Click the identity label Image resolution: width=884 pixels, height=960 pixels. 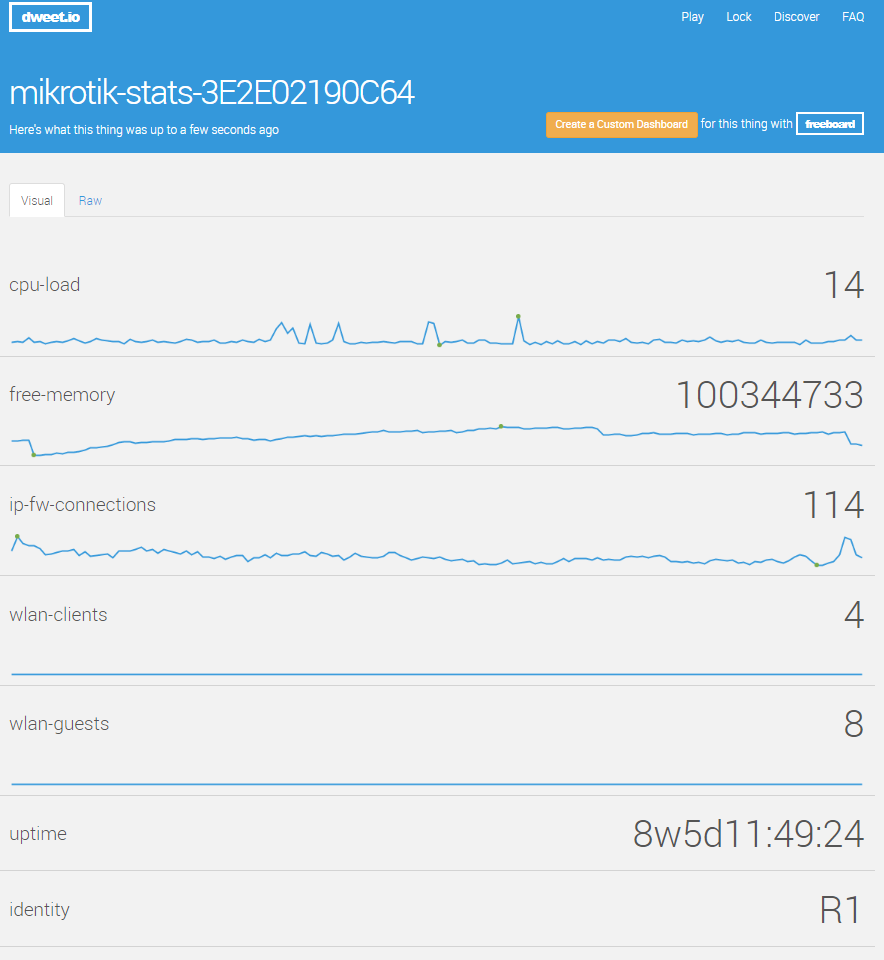(x=39, y=909)
